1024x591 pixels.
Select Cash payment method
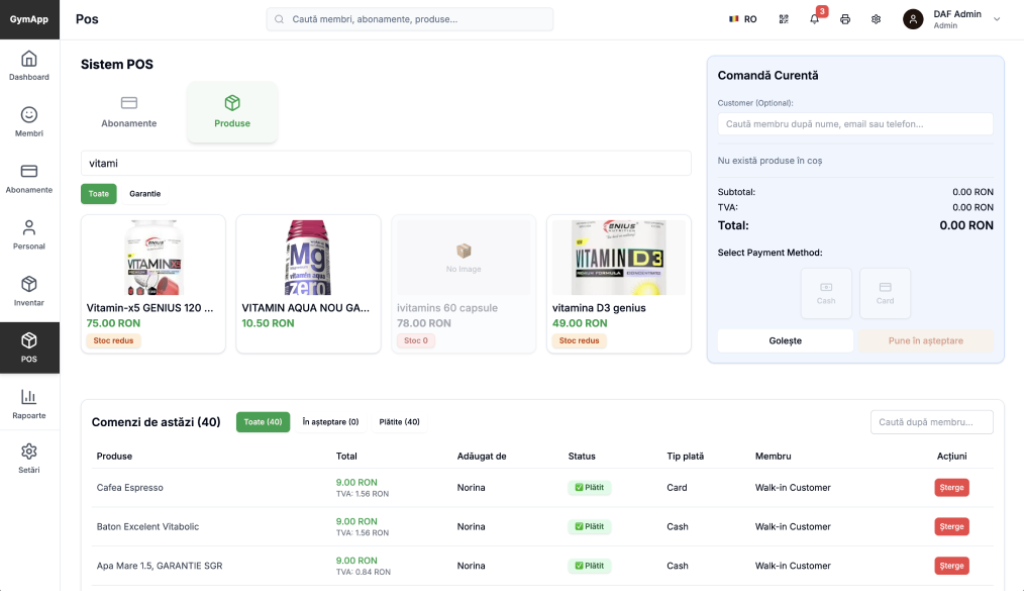[x=826, y=293]
